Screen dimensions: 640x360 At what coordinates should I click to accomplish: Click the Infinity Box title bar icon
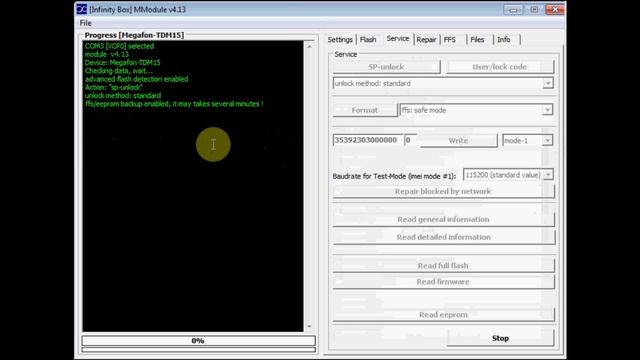click(82, 9)
